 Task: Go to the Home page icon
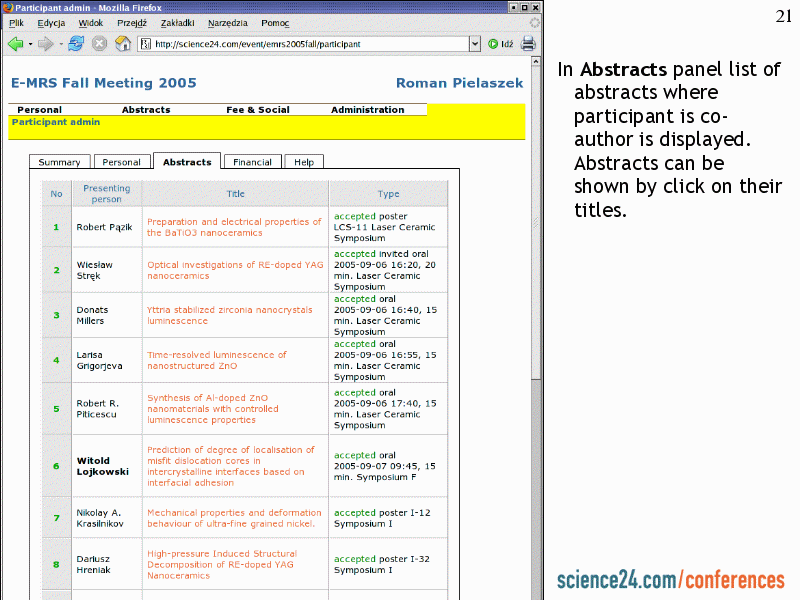(x=122, y=44)
